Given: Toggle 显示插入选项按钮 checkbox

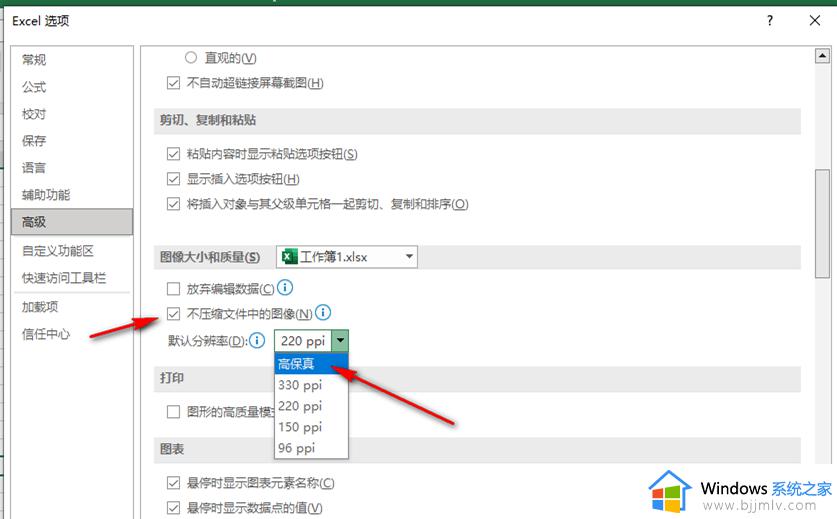Looking at the screenshot, I should pyautogui.click(x=173, y=178).
